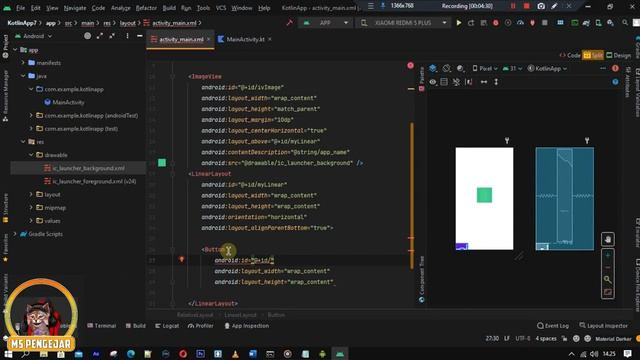Open the API 31 dropdown in preview

pyautogui.click(x=513, y=69)
